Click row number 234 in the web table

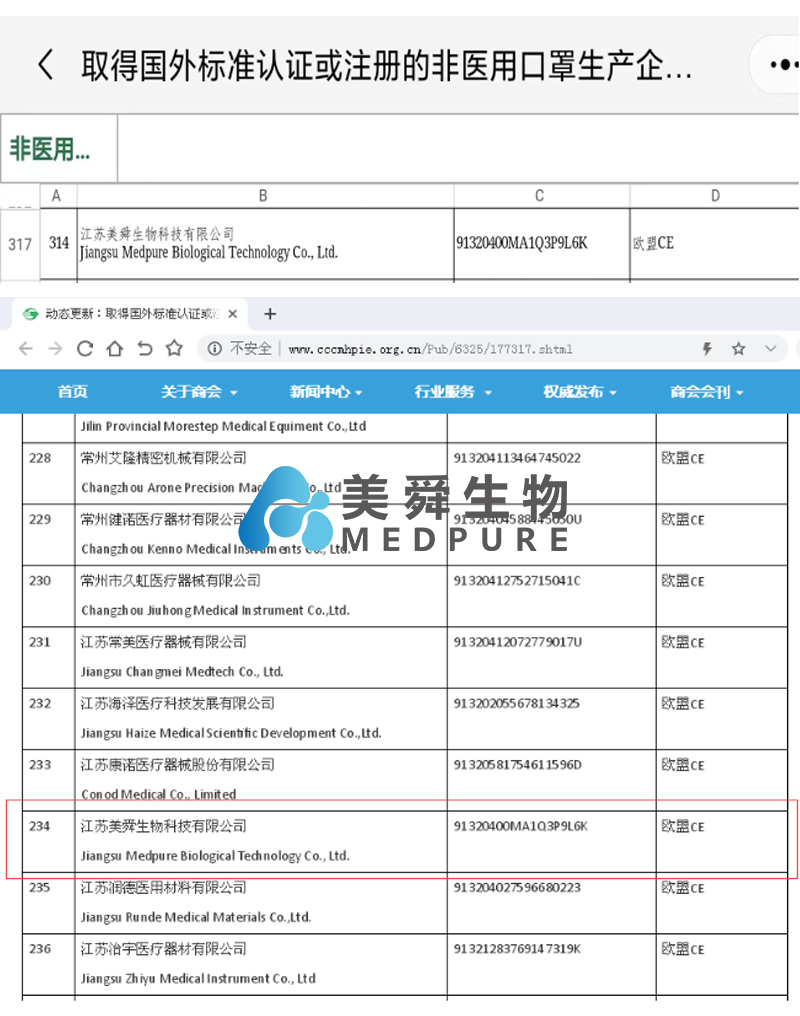click(x=40, y=827)
